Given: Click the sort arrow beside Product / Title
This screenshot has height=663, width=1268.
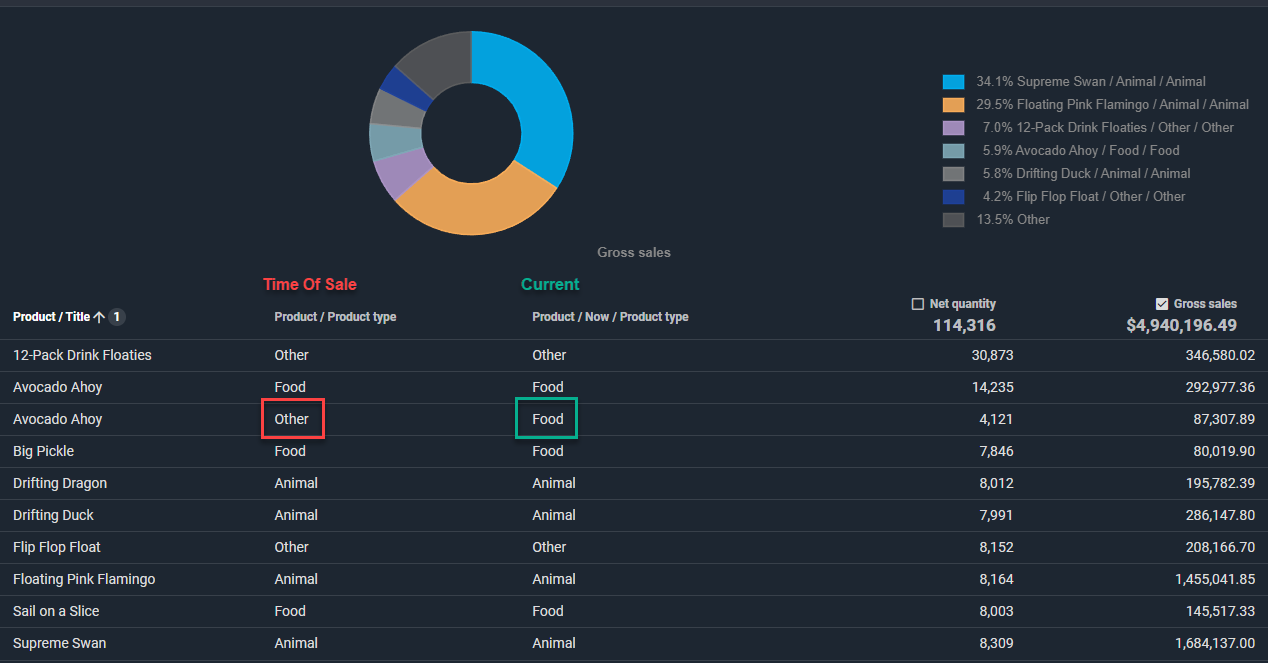Looking at the screenshot, I should pos(99,317).
